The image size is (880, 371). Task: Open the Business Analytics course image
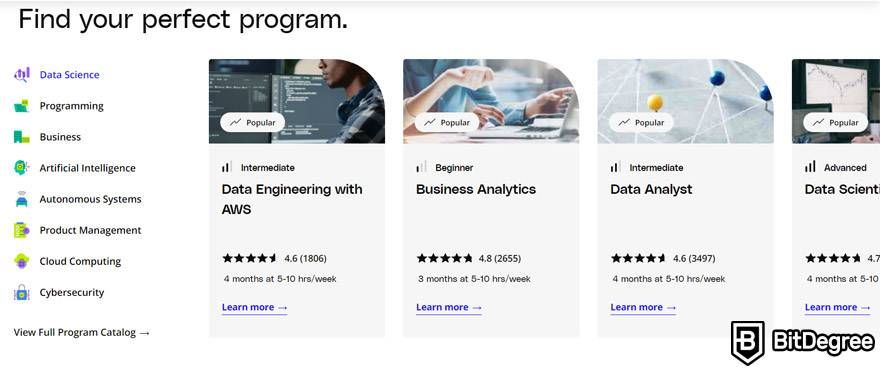491,101
